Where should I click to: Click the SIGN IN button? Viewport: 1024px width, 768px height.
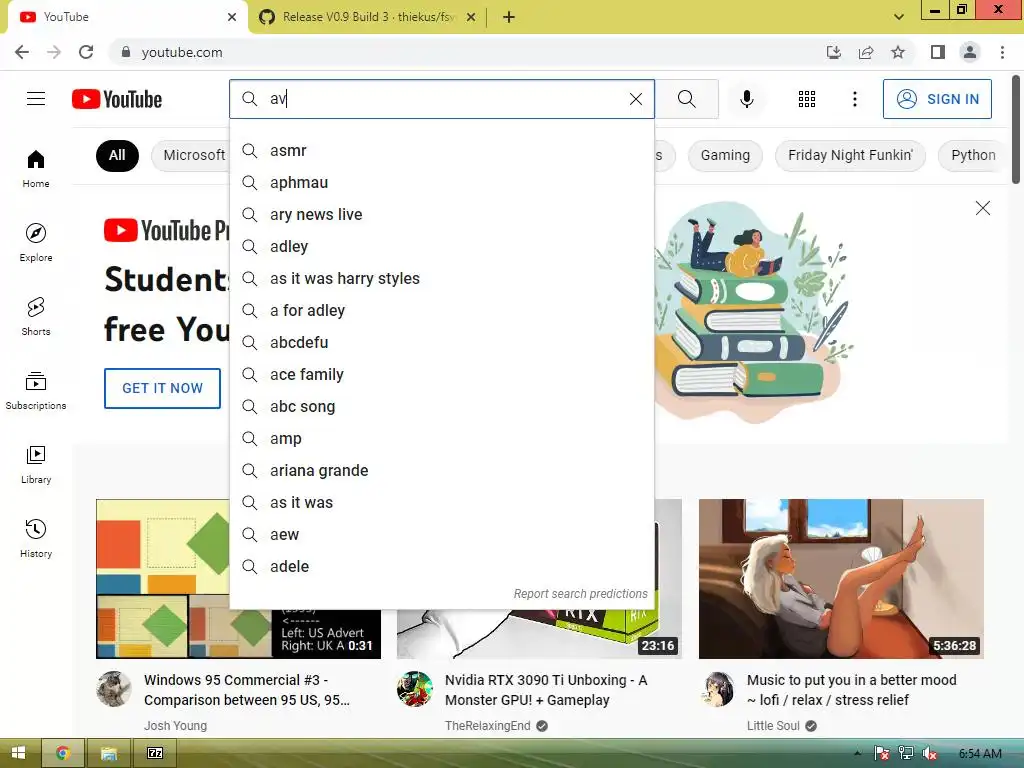tap(937, 99)
